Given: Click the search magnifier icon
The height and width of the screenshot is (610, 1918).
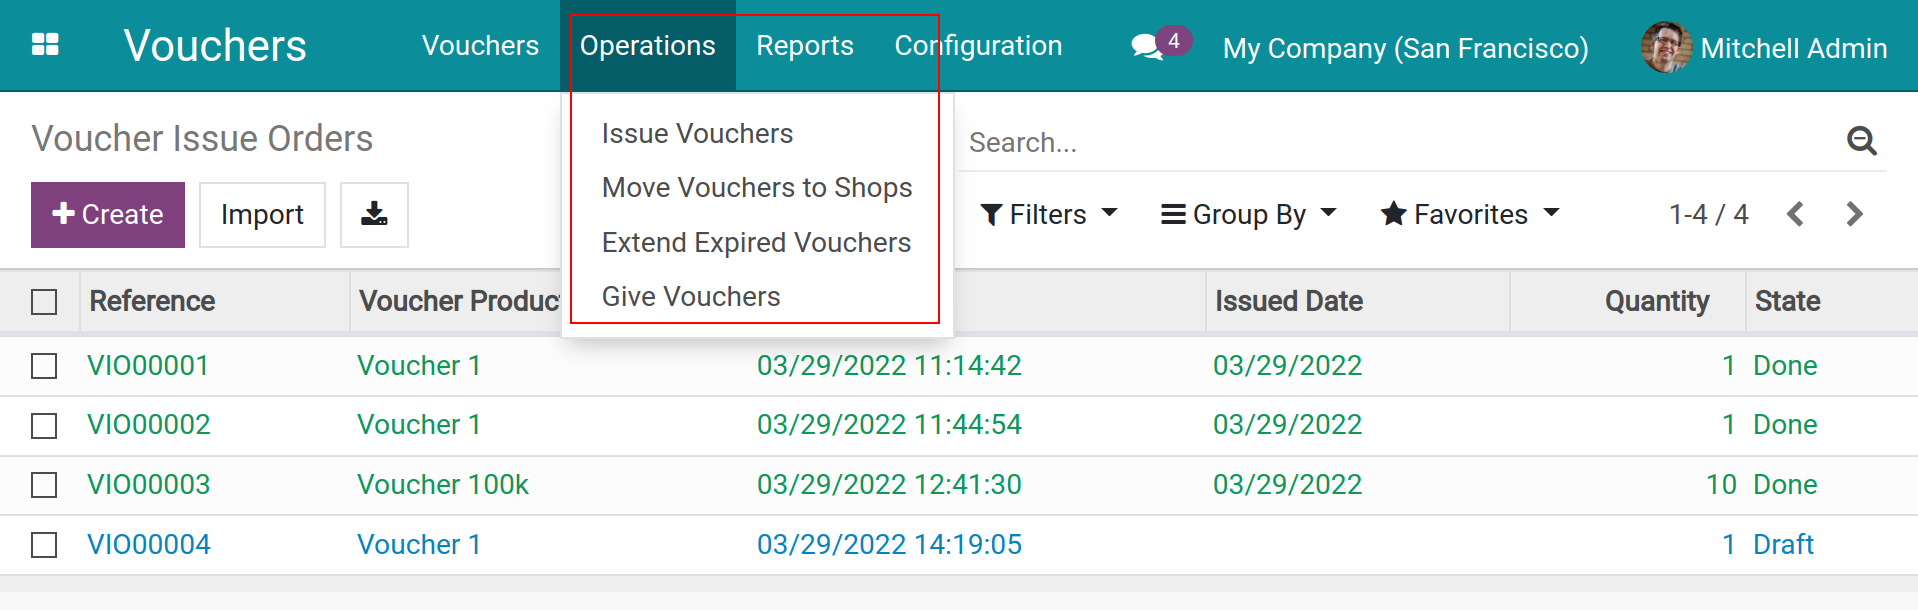Looking at the screenshot, I should tap(1861, 141).
